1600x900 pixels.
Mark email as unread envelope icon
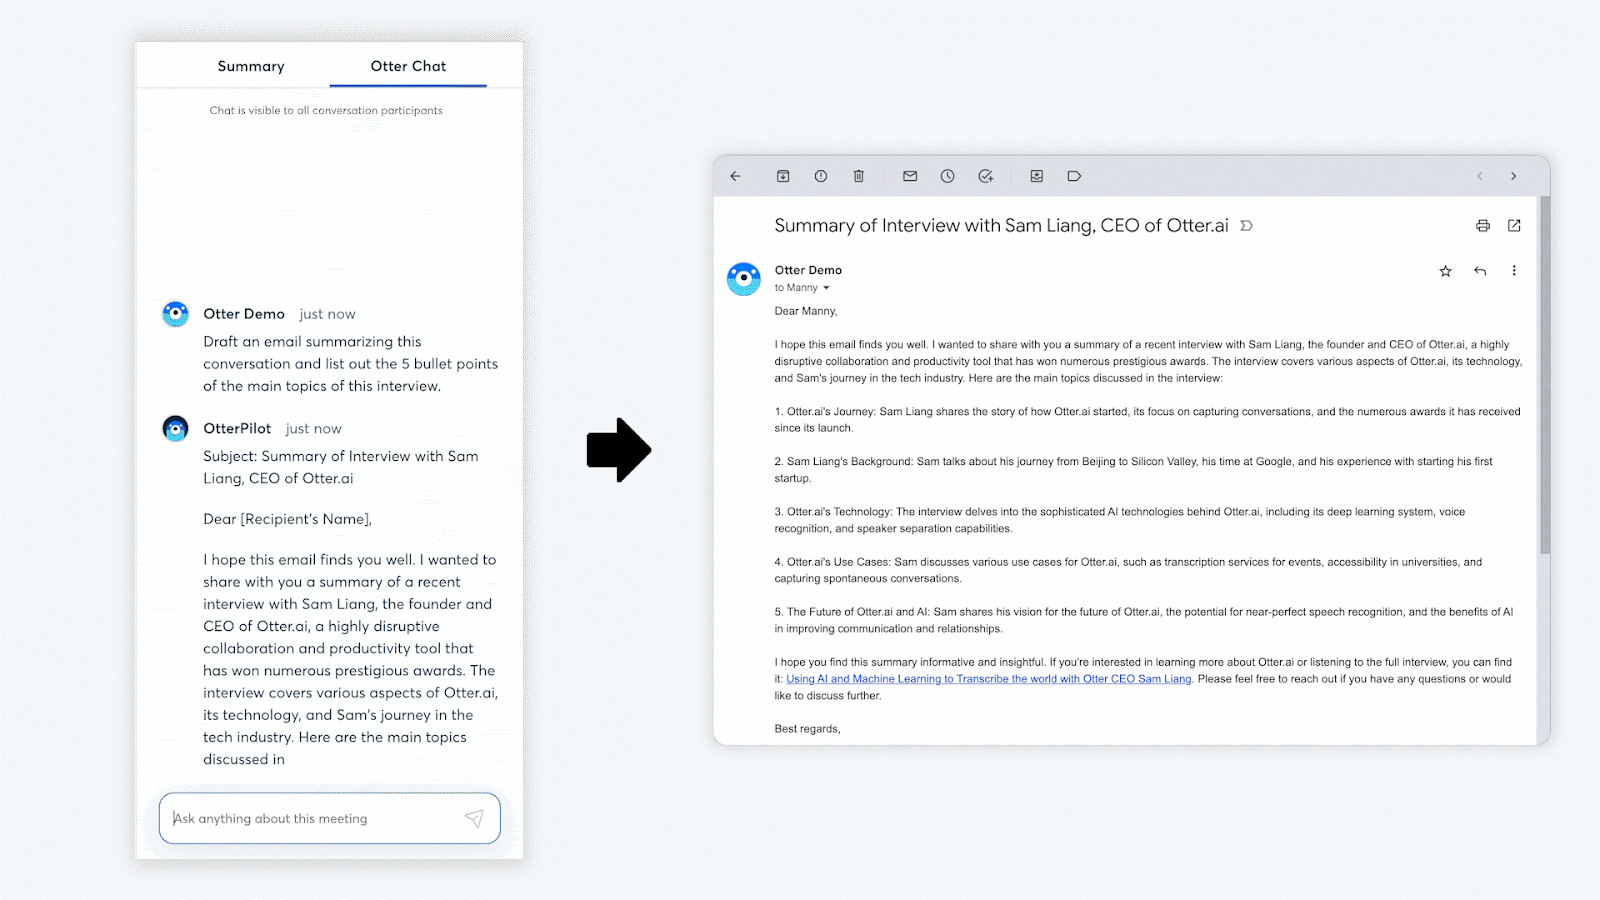click(910, 176)
